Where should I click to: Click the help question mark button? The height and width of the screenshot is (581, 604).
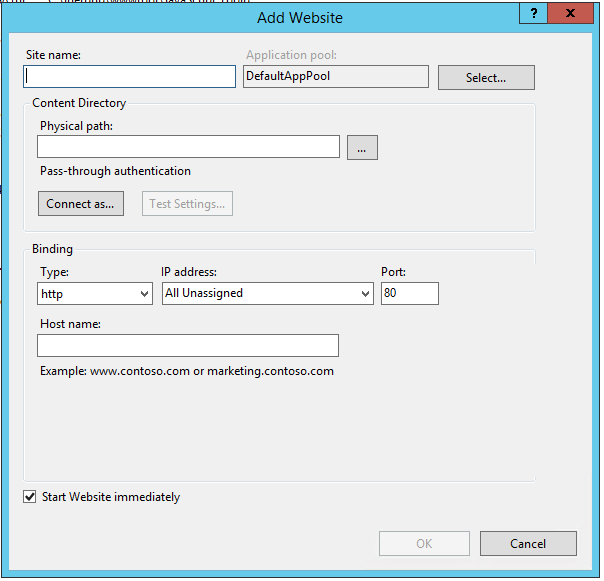click(x=534, y=13)
